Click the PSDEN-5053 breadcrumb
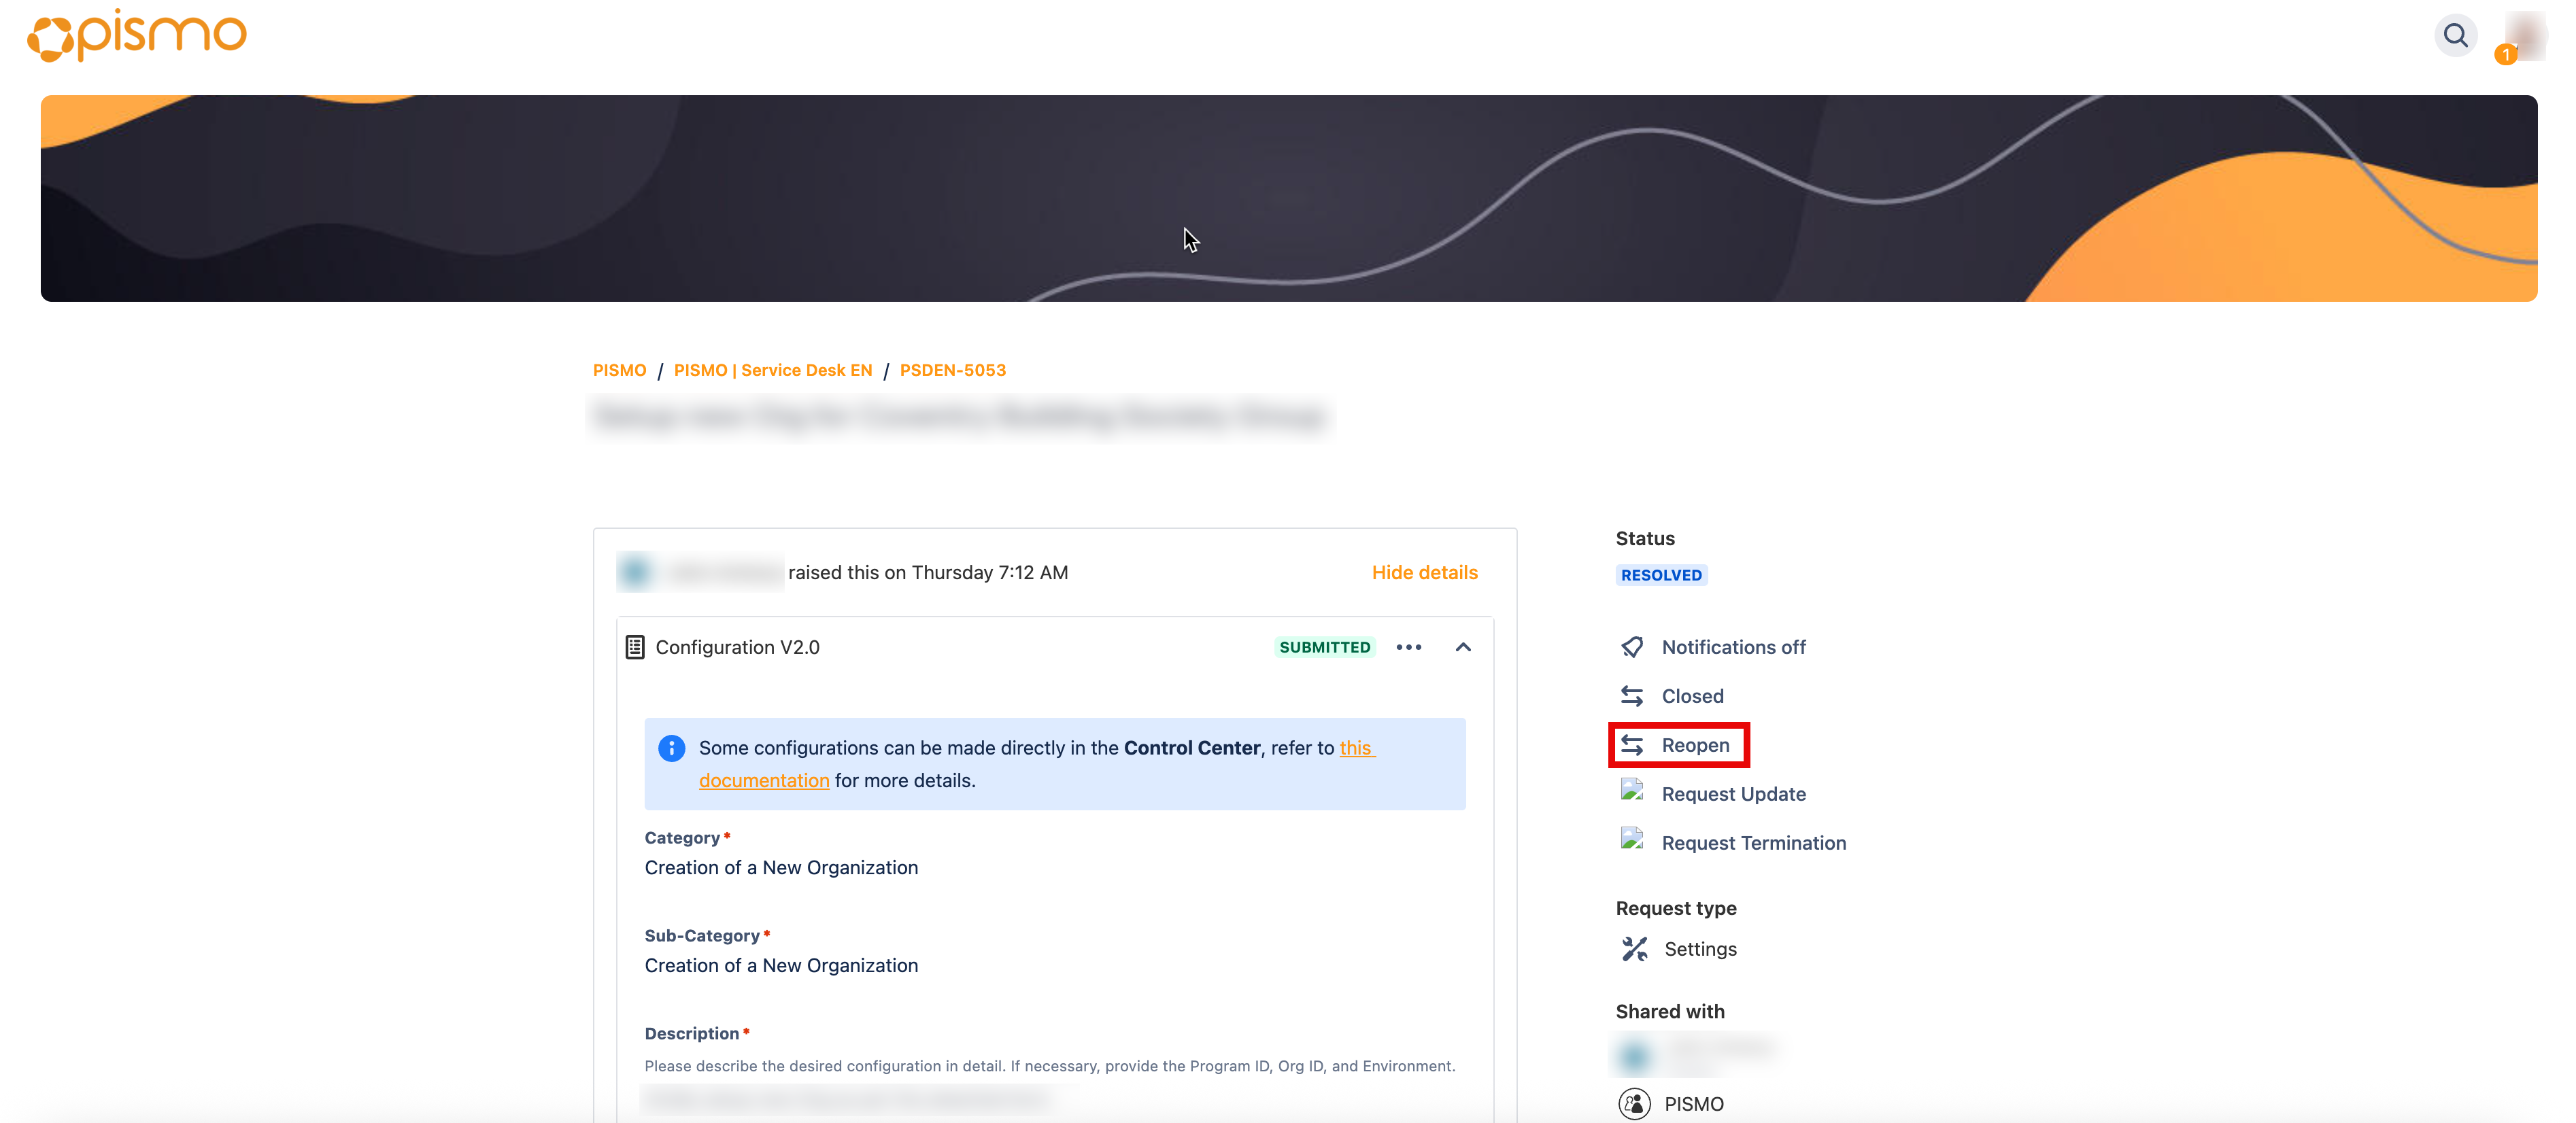The image size is (2576, 1123). pyautogui.click(x=952, y=370)
